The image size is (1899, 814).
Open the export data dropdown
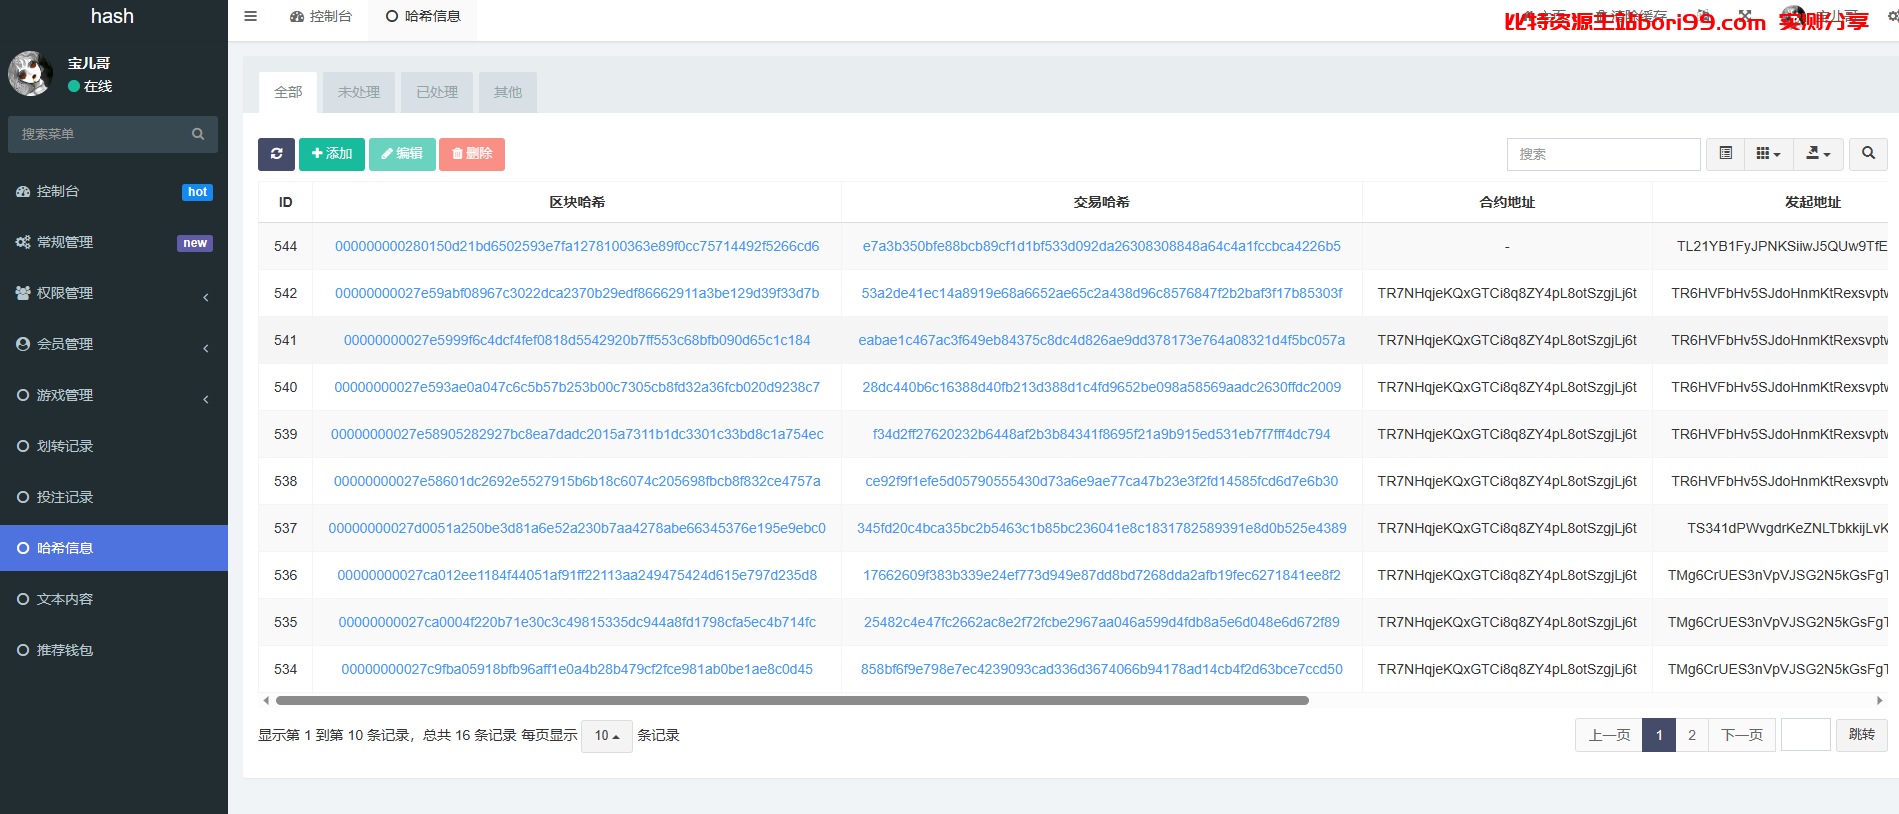pos(1818,154)
